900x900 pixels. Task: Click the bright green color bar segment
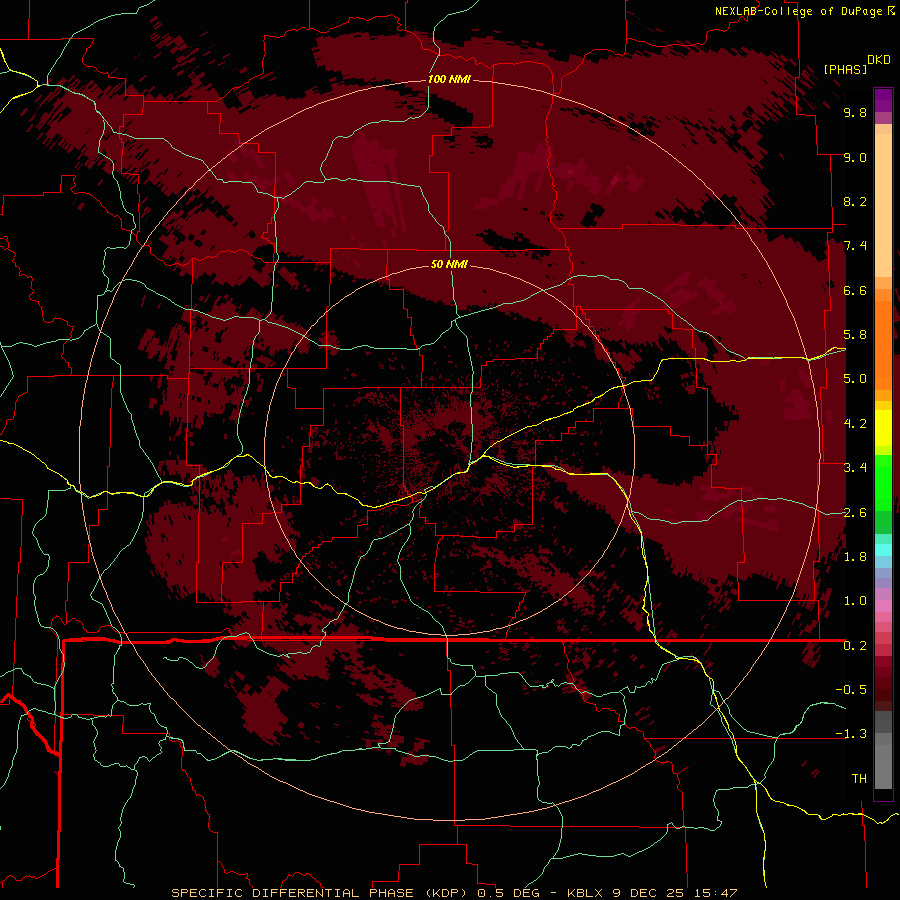point(883,482)
